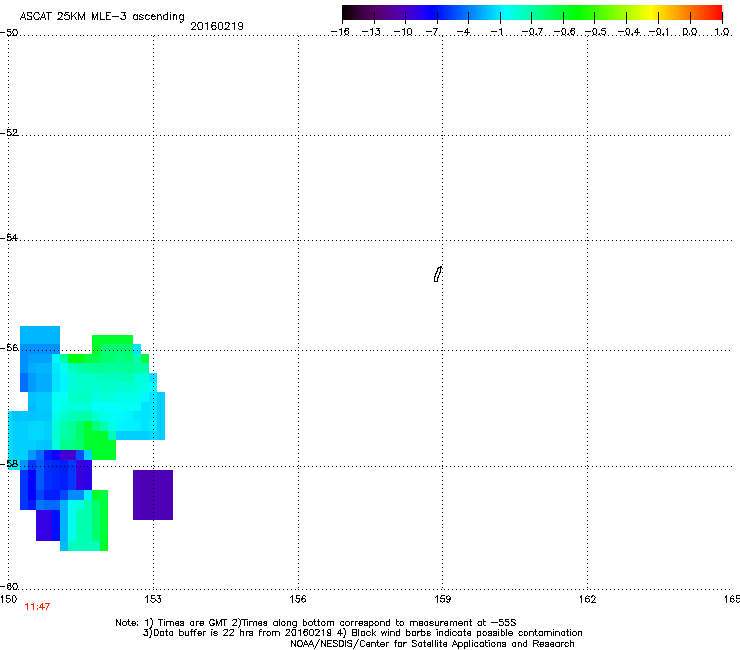Image resolution: width=740 pixels, height=650 pixels.
Task: Click the "Data buffer is 22 hrs" note line
Action: click(362, 633)
